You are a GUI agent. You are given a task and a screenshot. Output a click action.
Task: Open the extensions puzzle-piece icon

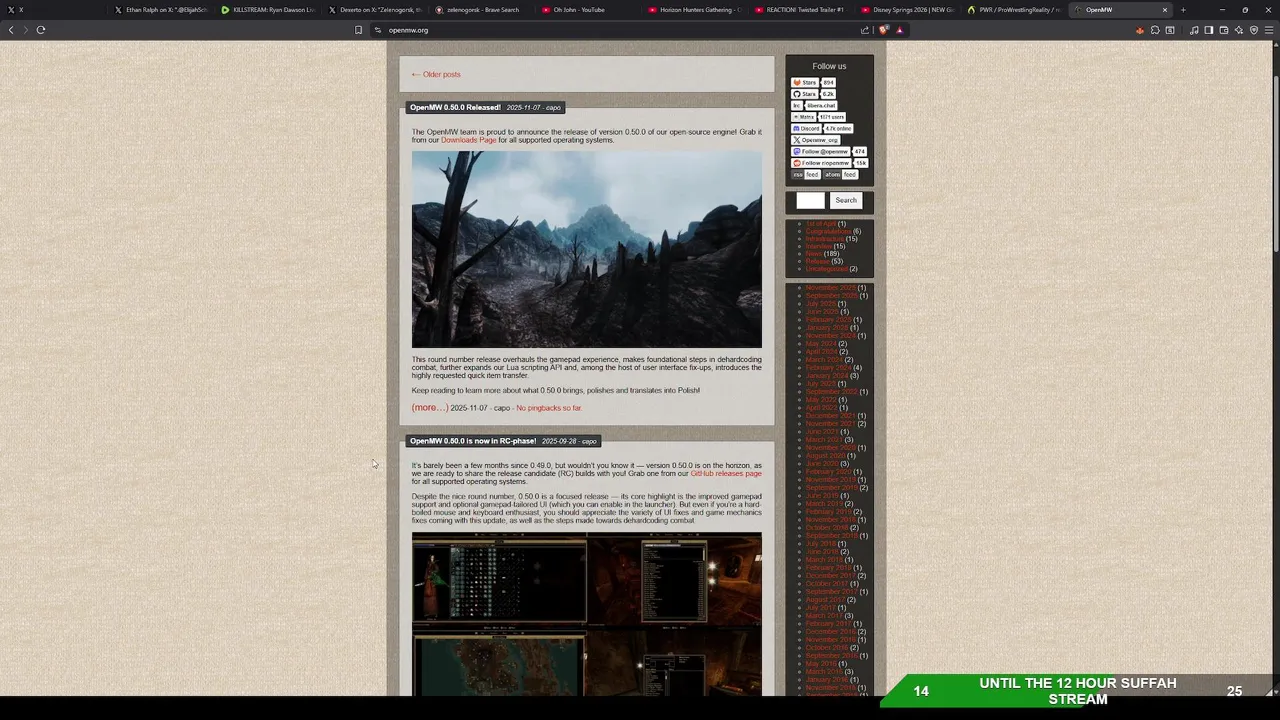point(1154,30)
